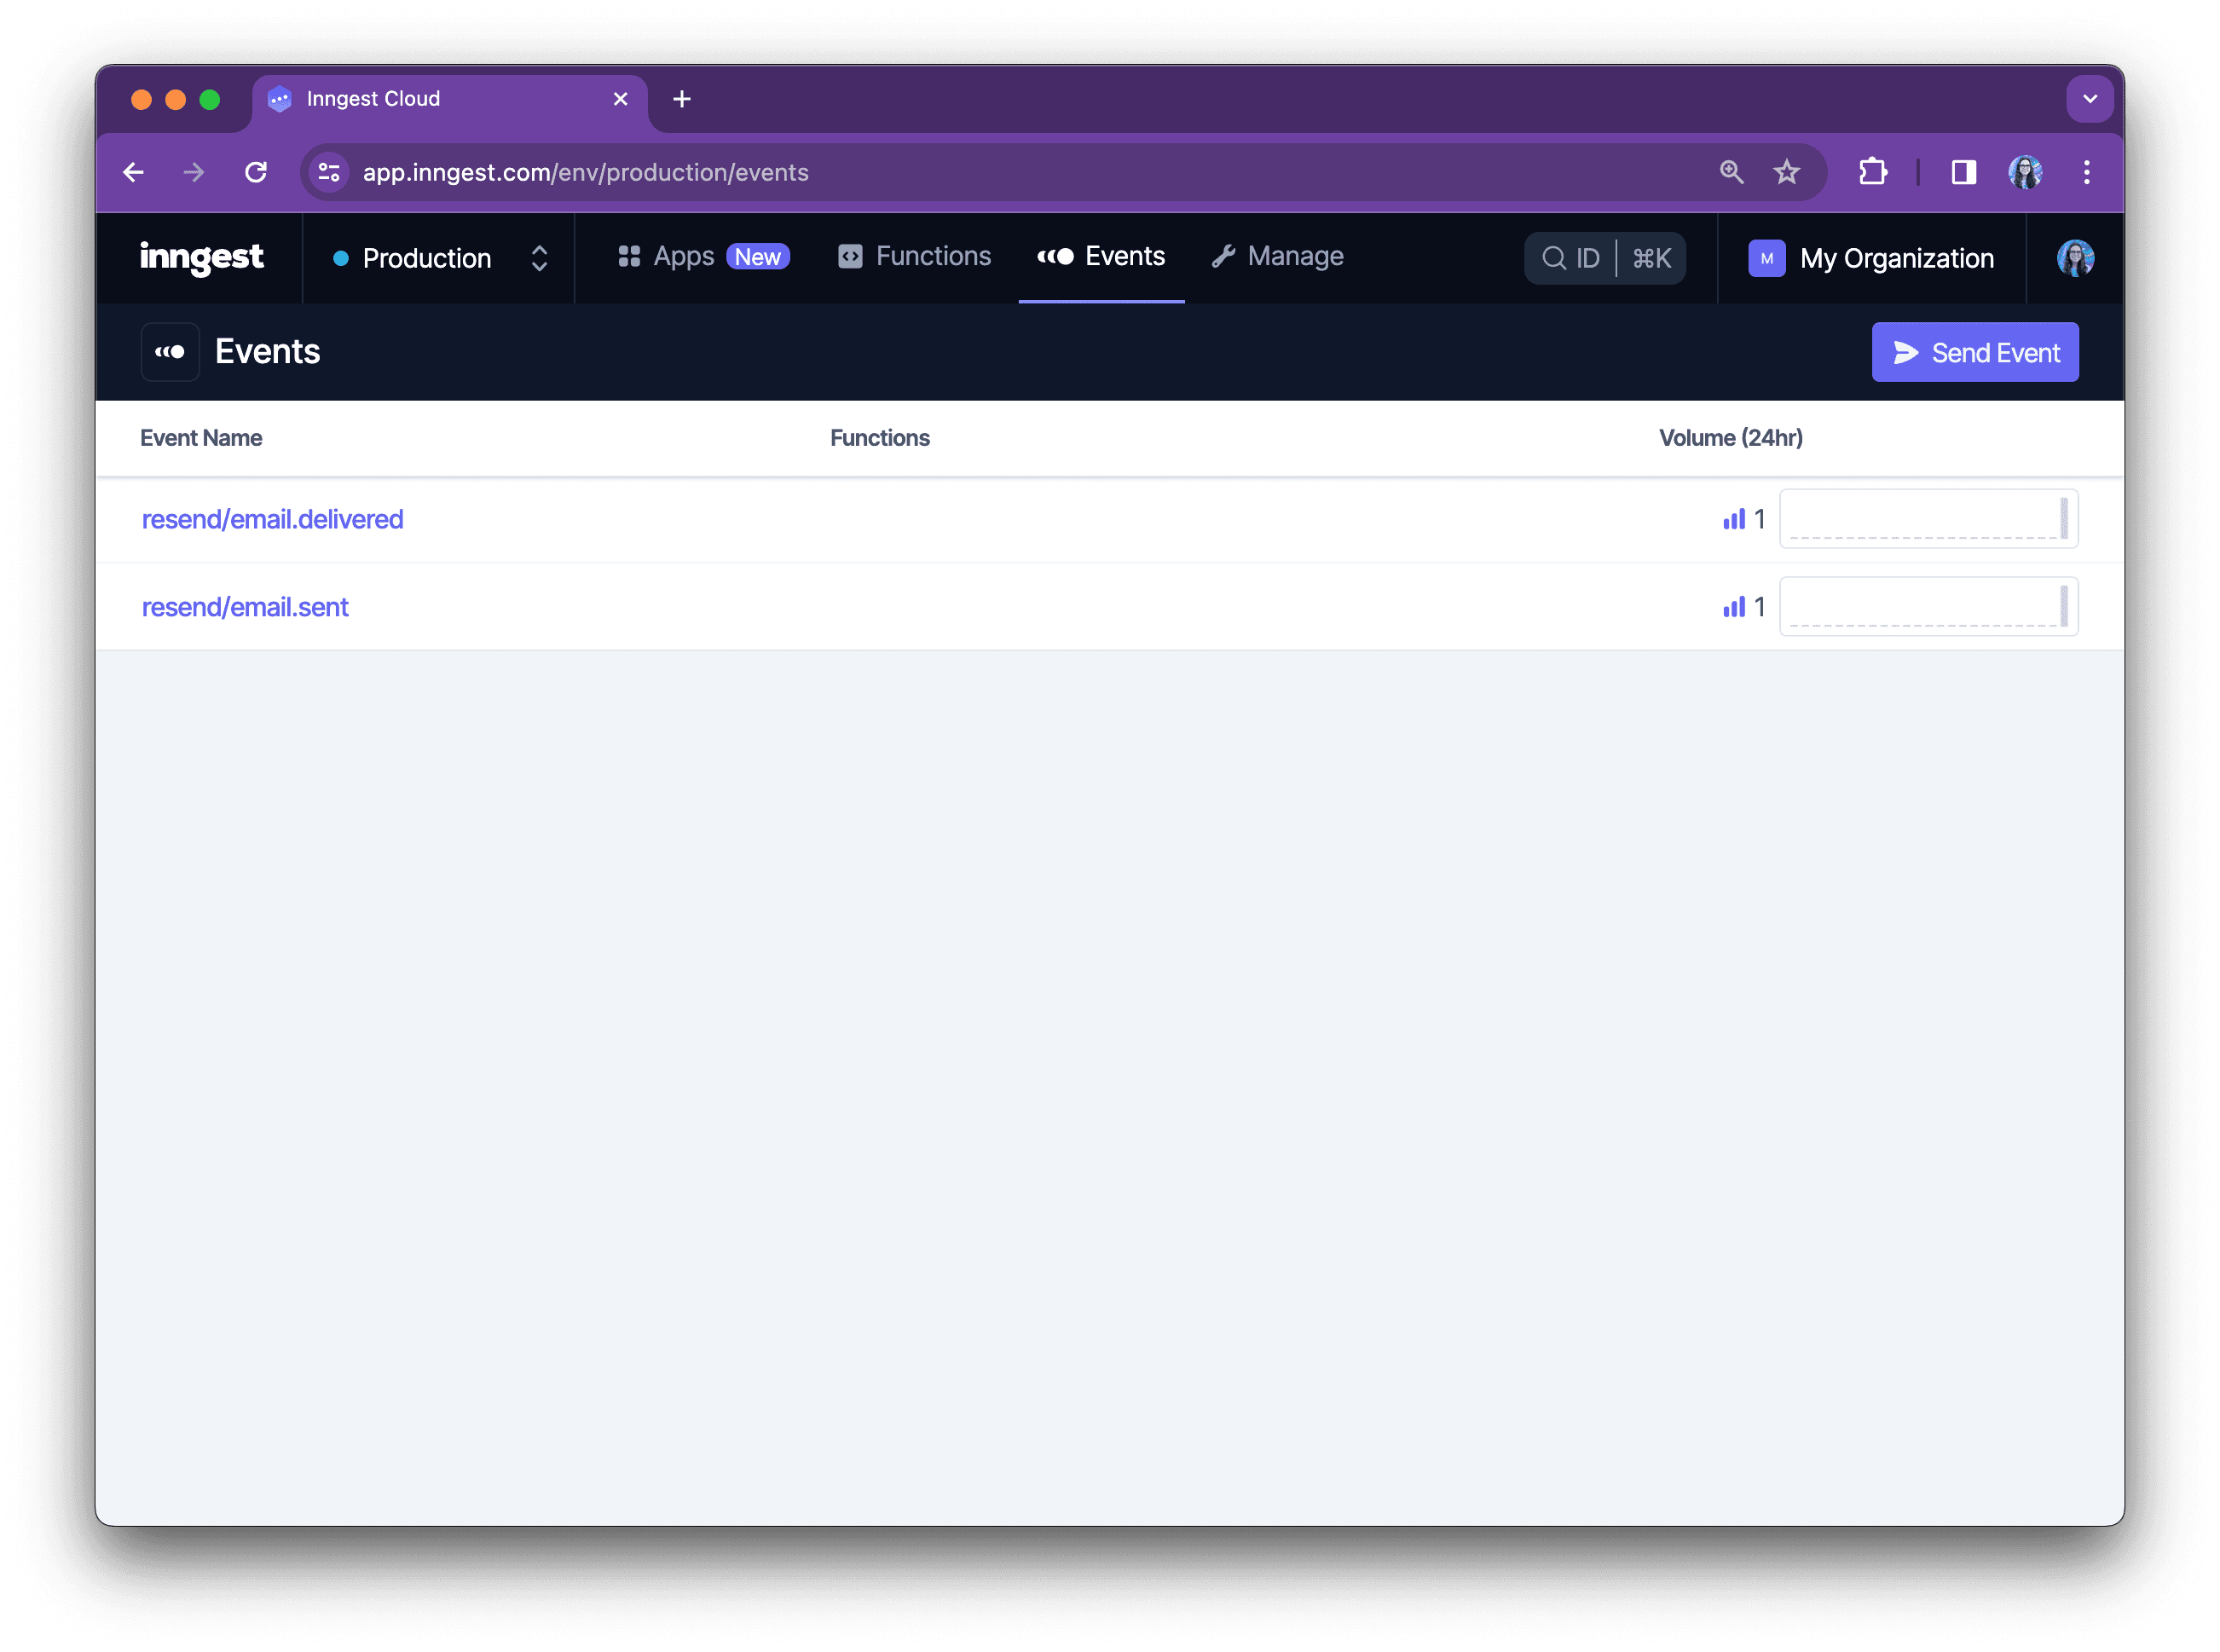Screen dimensions: 2220x1652
Task: Click the Functions icon in navigation
Action: click(x=849, y=255)
